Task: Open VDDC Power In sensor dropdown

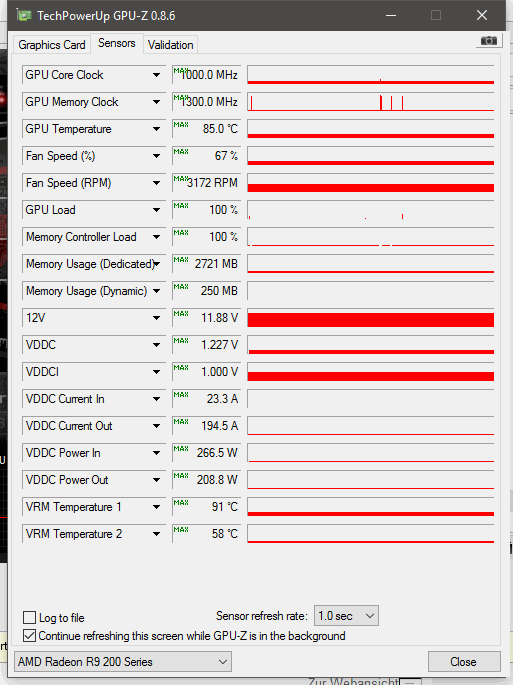Action: 156,453
